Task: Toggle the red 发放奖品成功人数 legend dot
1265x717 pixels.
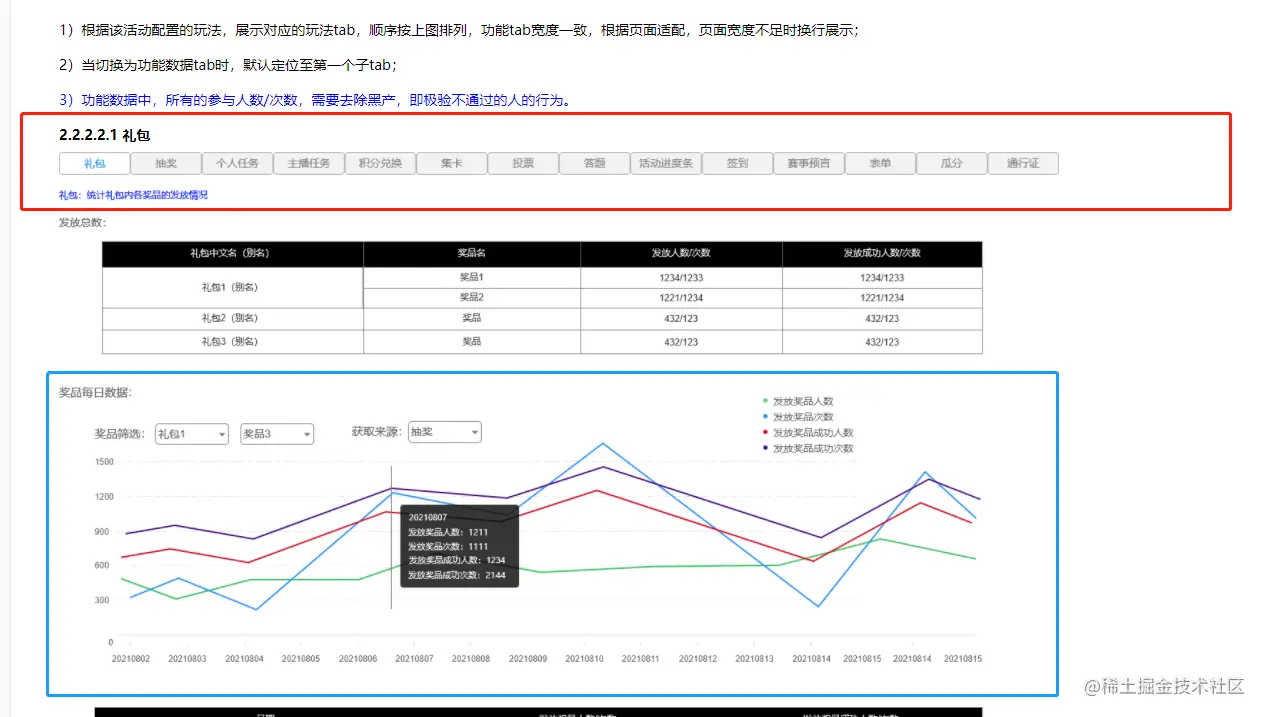Action: click(x=765, y=433)
